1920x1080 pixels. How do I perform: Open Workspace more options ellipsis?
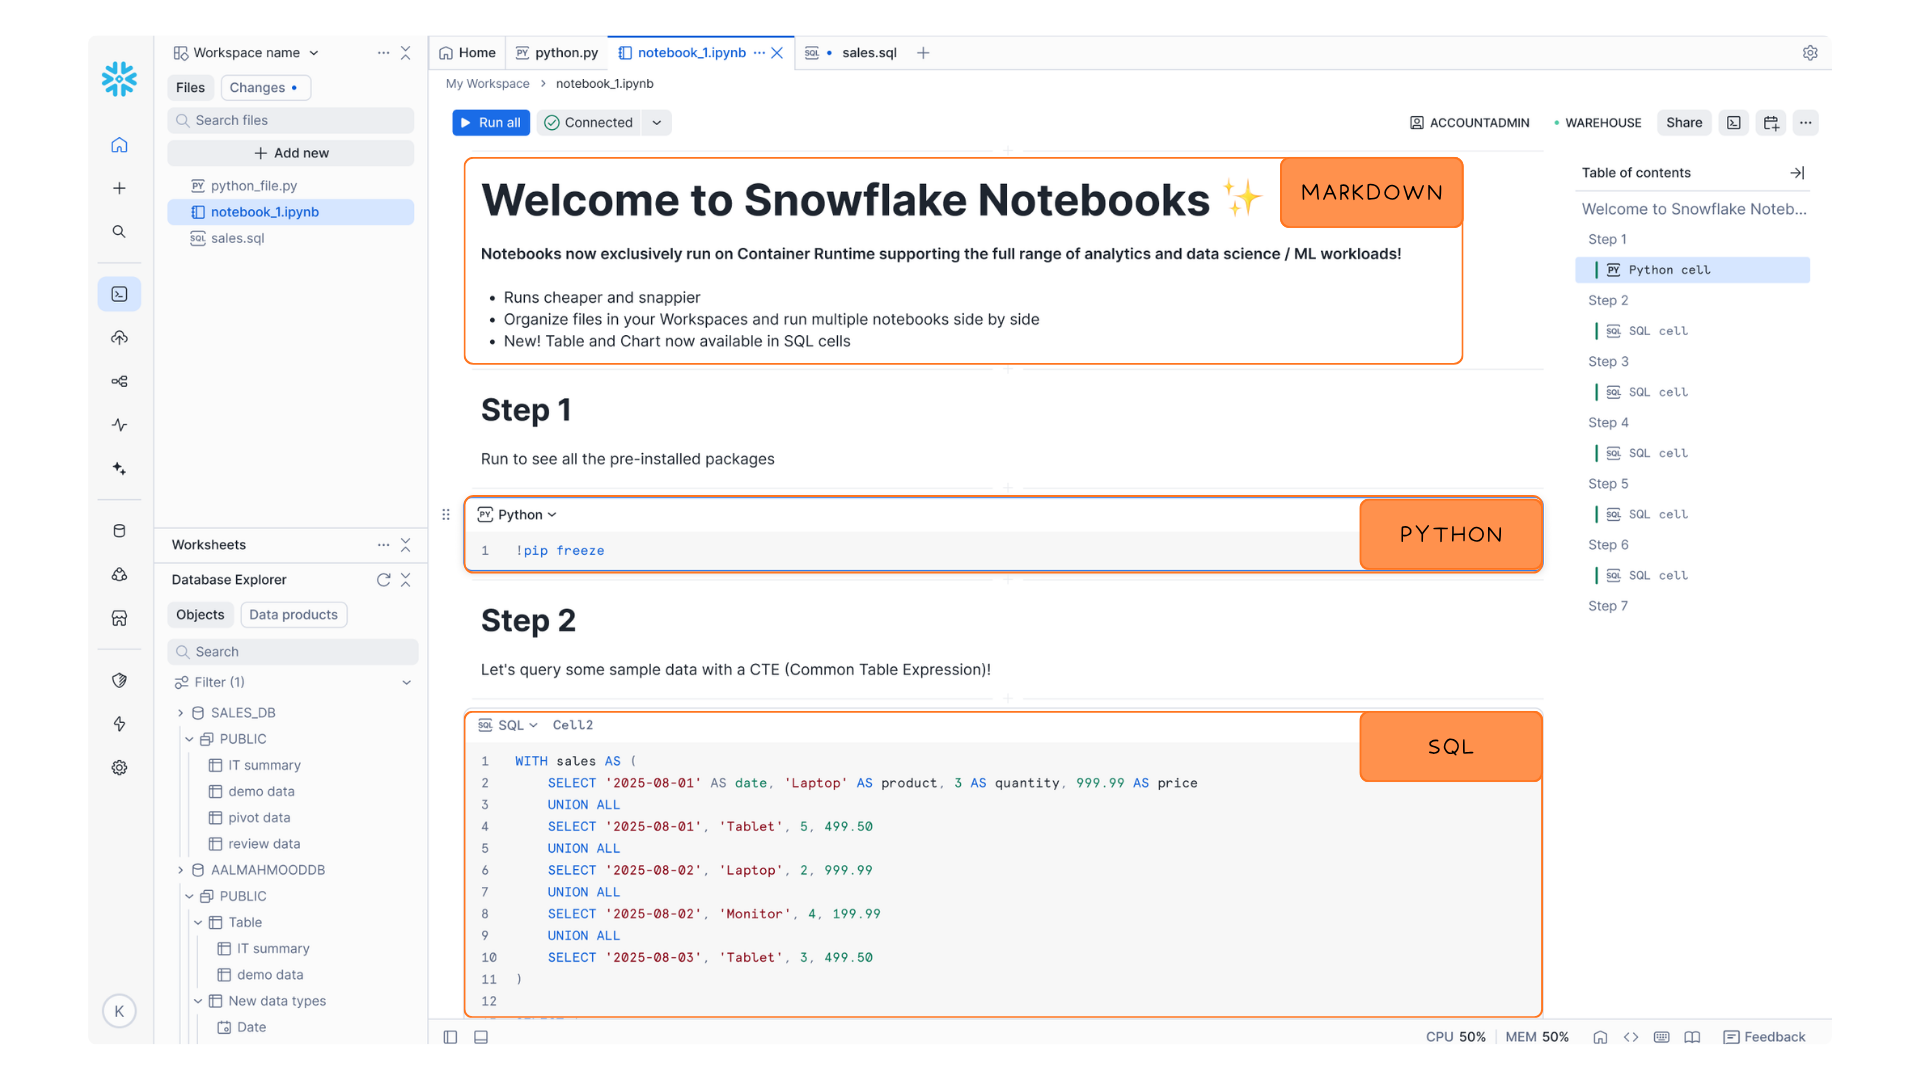point(383,53)
